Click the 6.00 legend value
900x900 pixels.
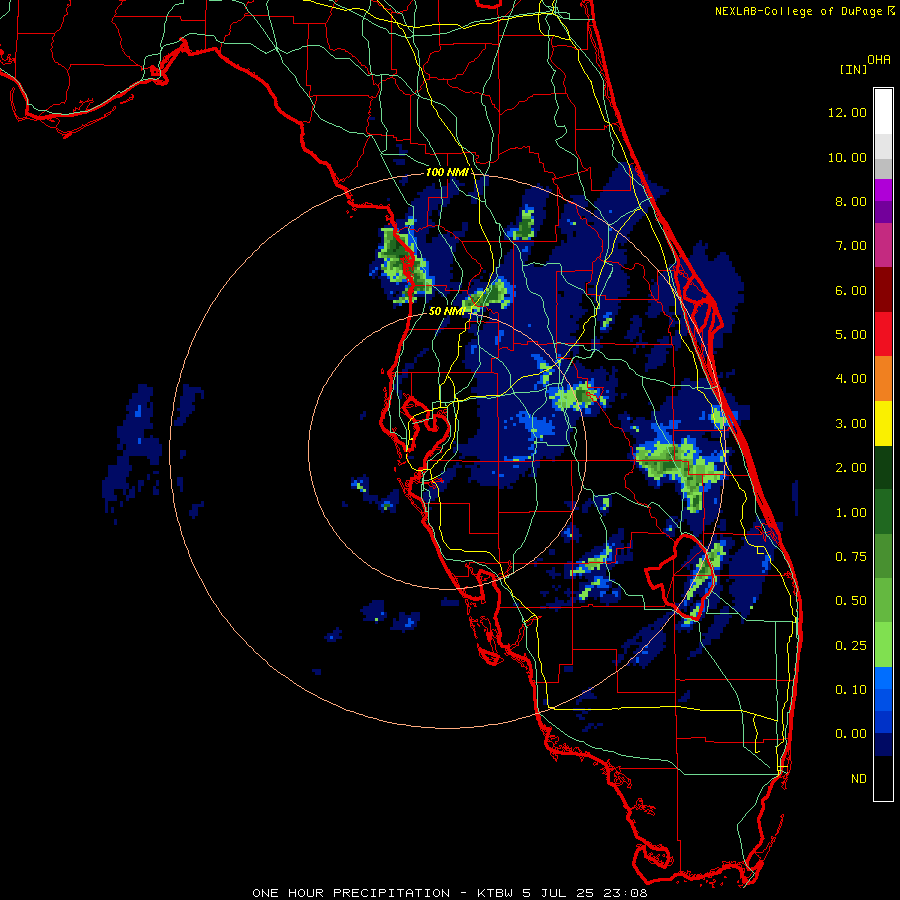[x=851, y=290]
